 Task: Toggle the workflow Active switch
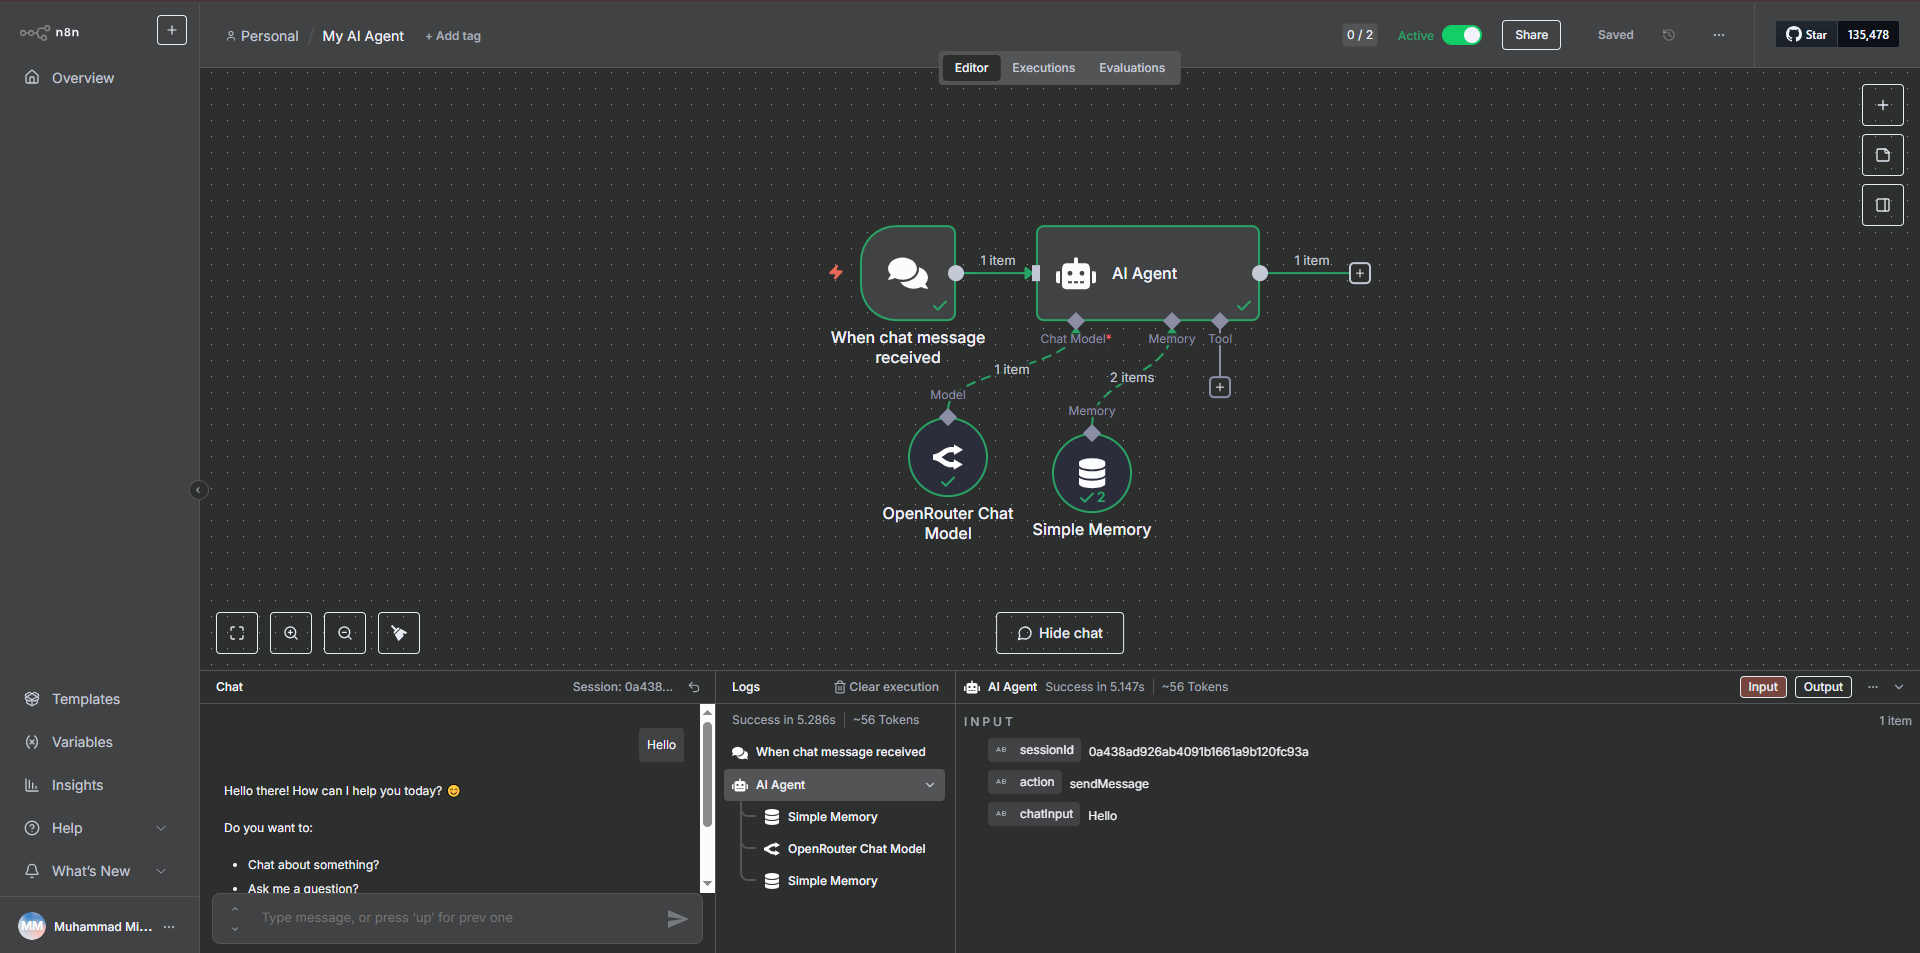coord(1462,35)
